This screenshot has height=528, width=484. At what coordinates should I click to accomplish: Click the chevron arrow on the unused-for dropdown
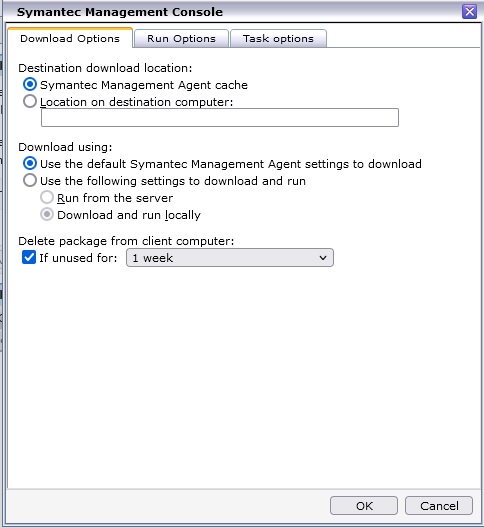323,258
